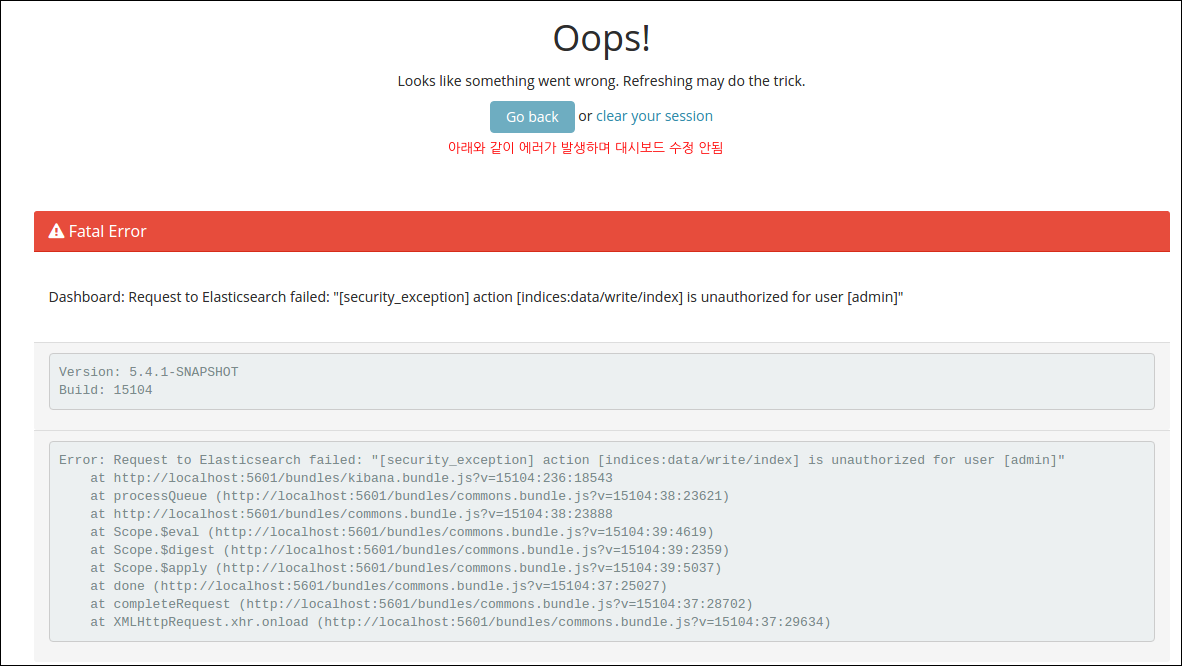1182x666 pixels.
Task: Select the Oops! heading
Action: [602, 38]
